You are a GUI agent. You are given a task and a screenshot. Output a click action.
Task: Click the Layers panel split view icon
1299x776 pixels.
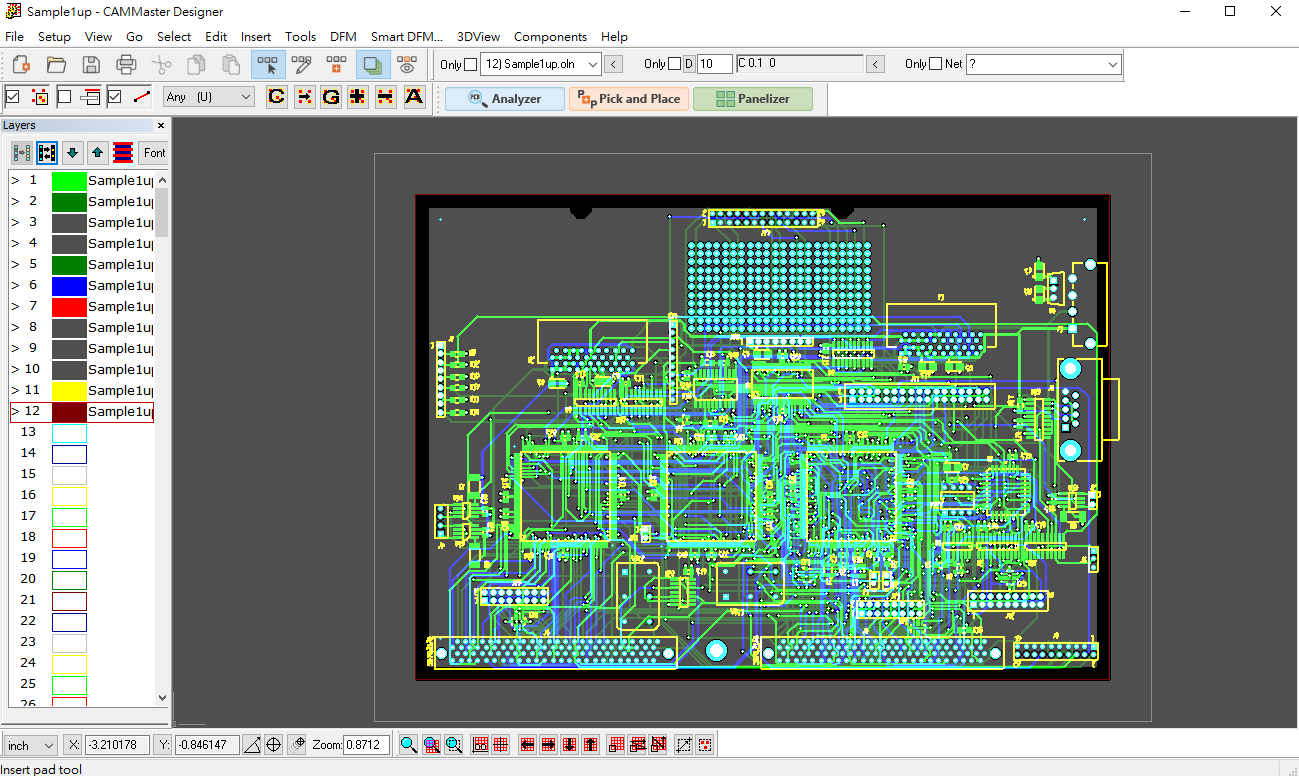21,153
